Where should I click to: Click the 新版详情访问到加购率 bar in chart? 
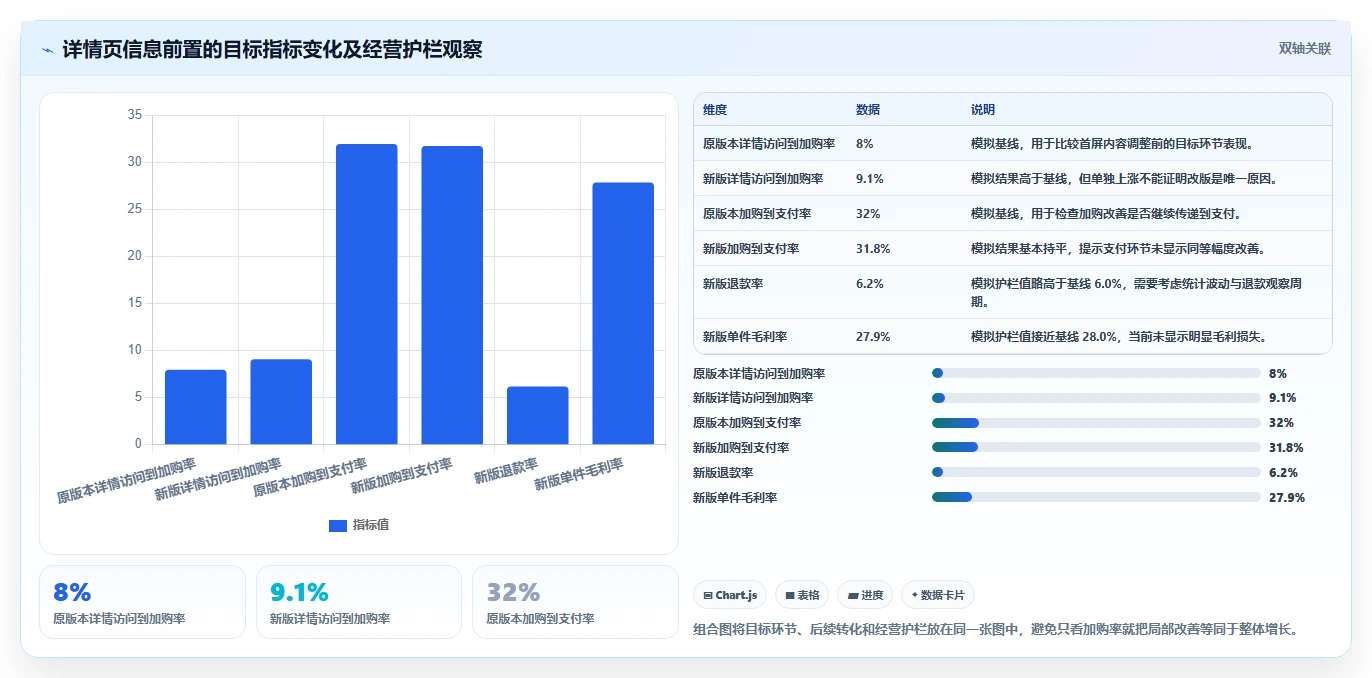tap(281, 401)
